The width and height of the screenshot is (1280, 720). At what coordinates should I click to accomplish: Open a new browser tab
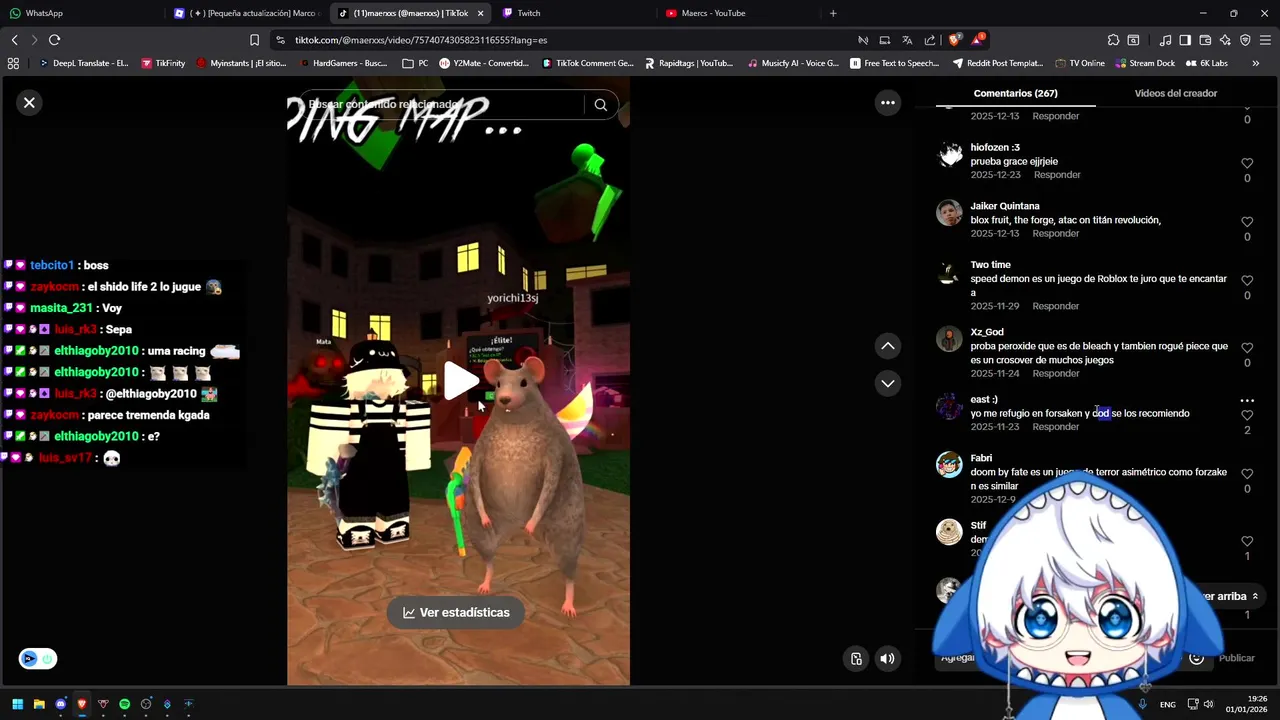833,13
